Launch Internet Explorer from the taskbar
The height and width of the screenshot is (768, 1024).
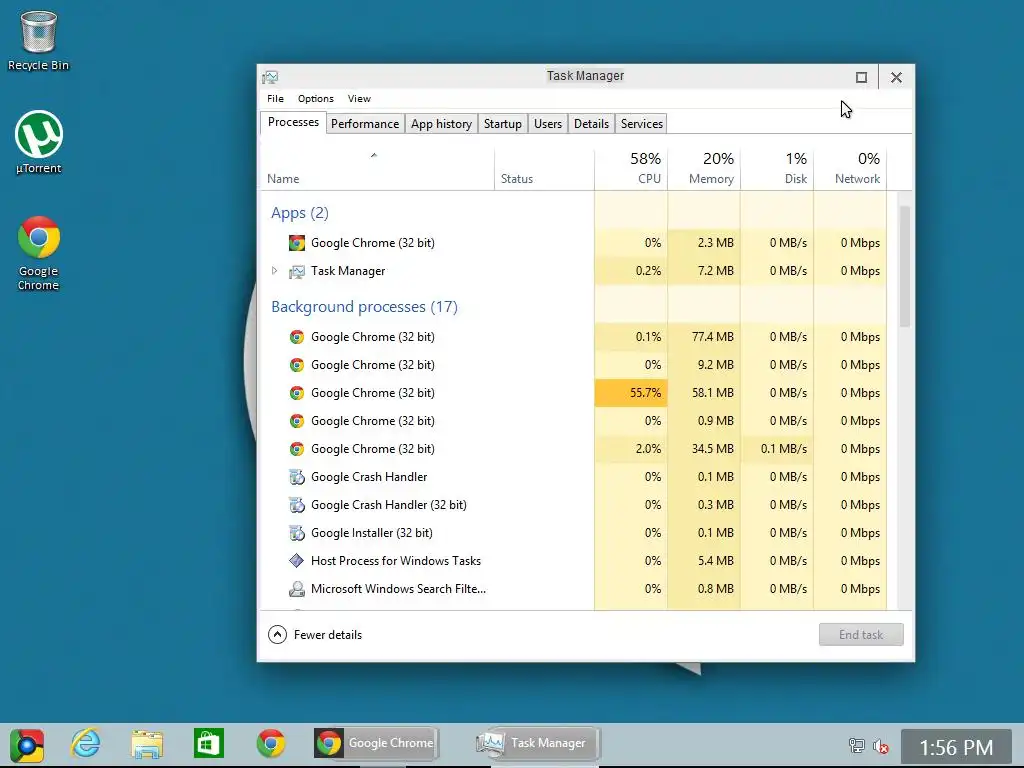(x=86, y=743)
